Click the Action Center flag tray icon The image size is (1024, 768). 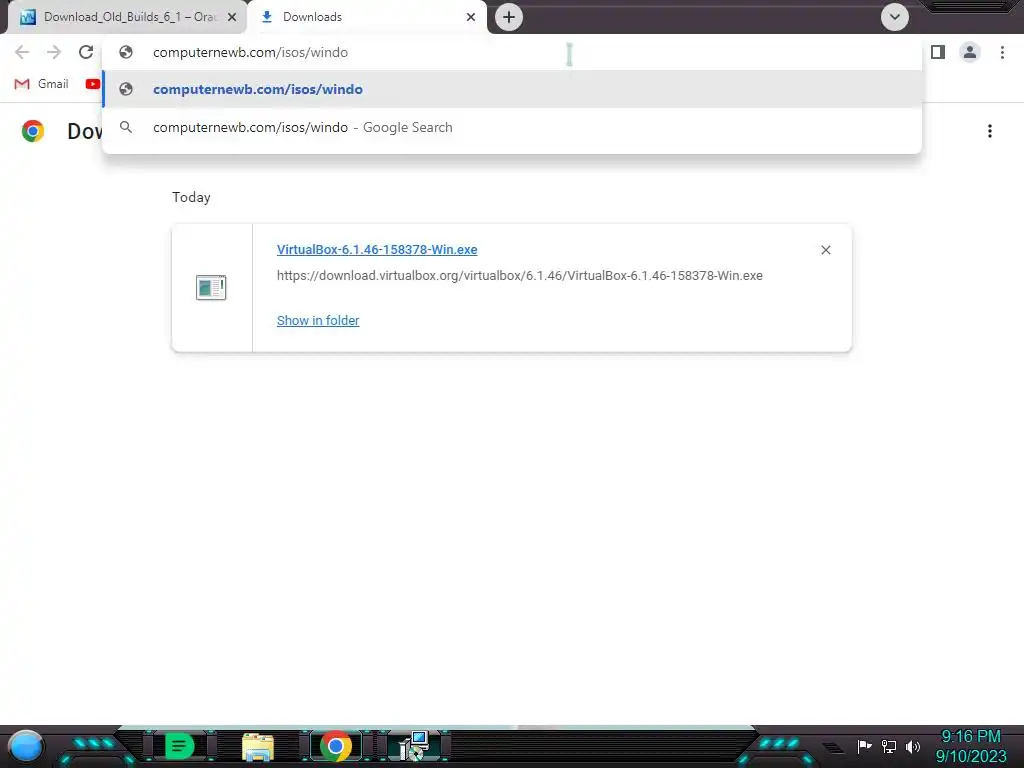(x=864, y=746)
